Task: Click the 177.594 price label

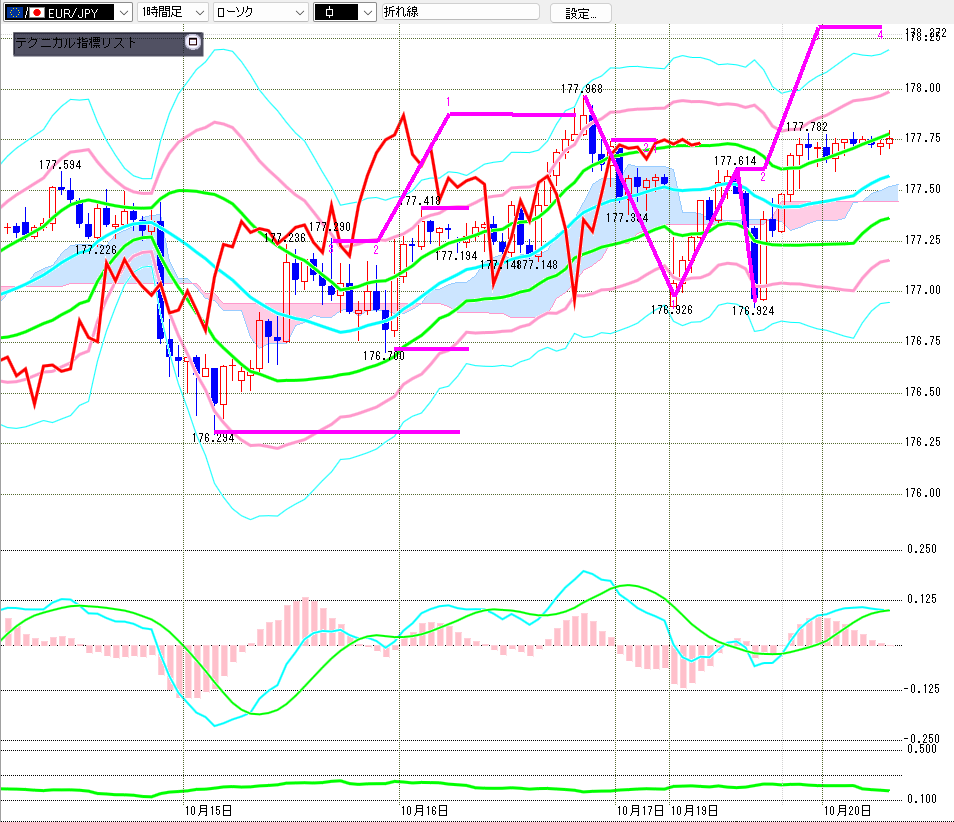Action: (x=60, y=165)
